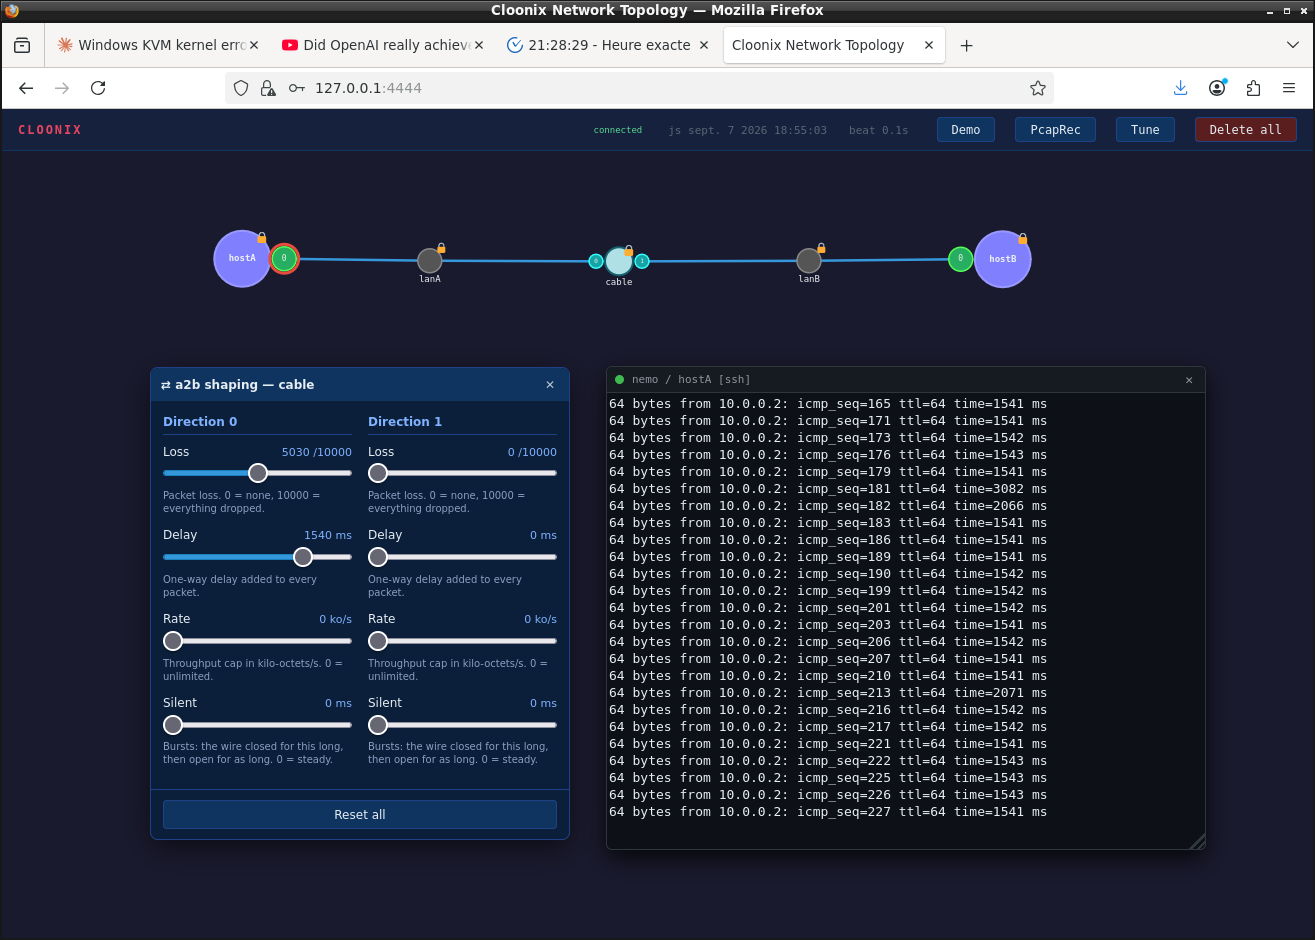Viewport: 1315px width, 940px height.
Task: Close the a2b shaping cable panel
Action: tap(550, 385)
